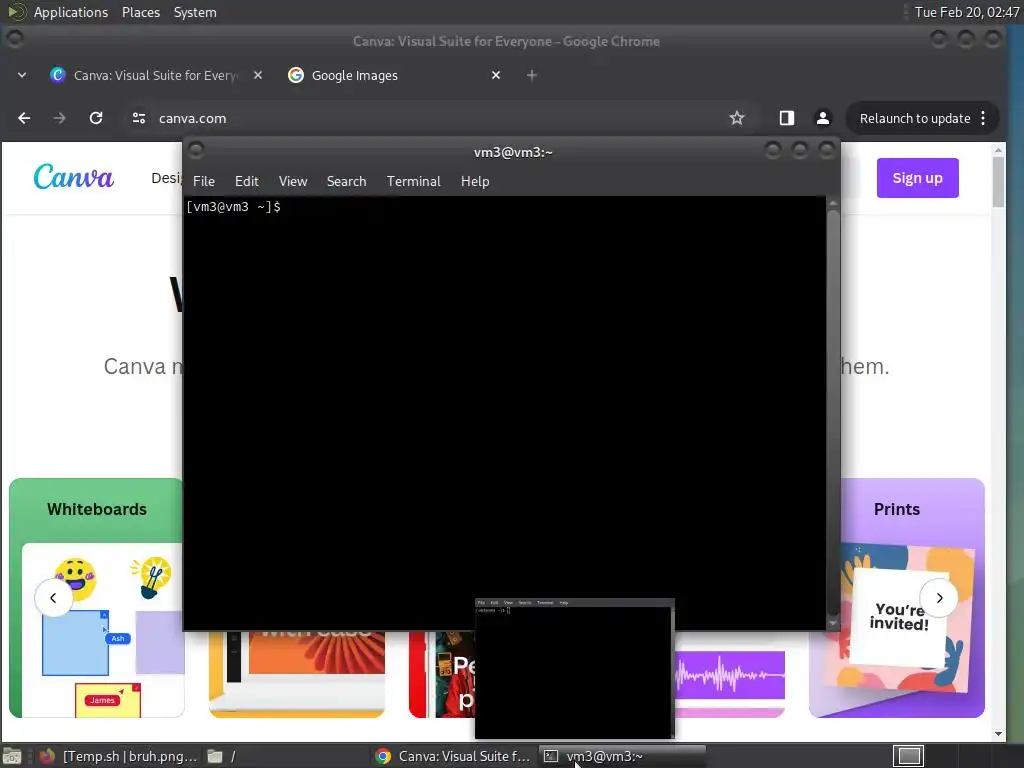Viewport: 1024px width, 768px height.
Task: Click the terminal scrollbar down arrow
Action: click(x=833, y=623)
